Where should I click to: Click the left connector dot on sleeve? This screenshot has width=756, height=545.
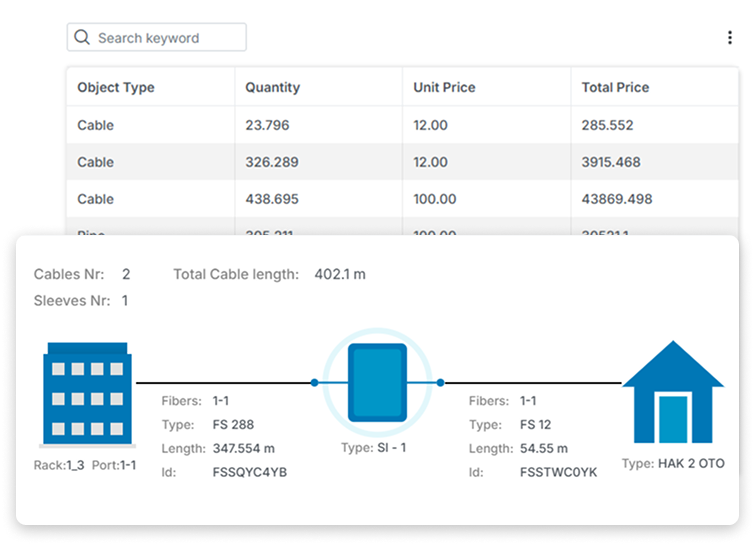point(314,382)
